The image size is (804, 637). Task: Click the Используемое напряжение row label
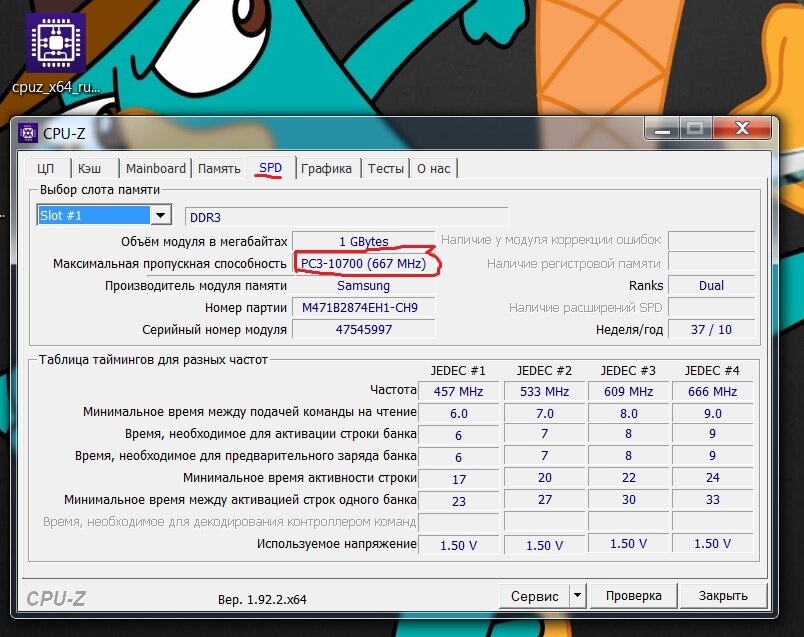[x=336, y=544]
